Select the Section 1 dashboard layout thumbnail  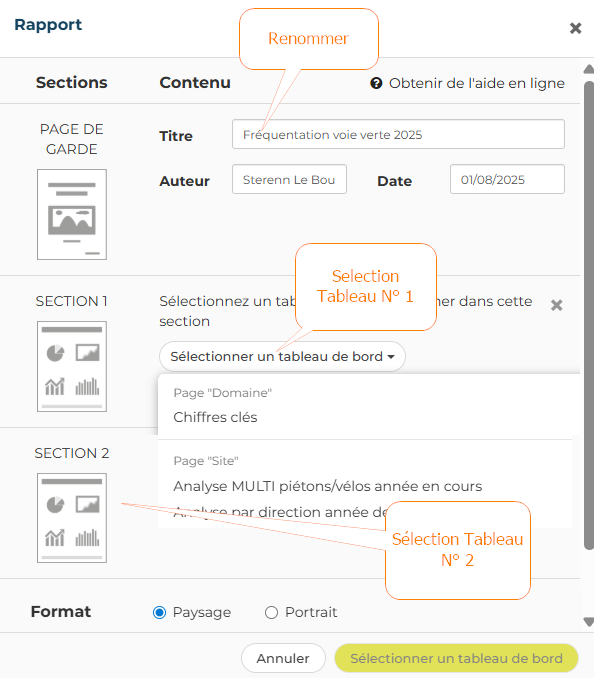coord(72,366)
